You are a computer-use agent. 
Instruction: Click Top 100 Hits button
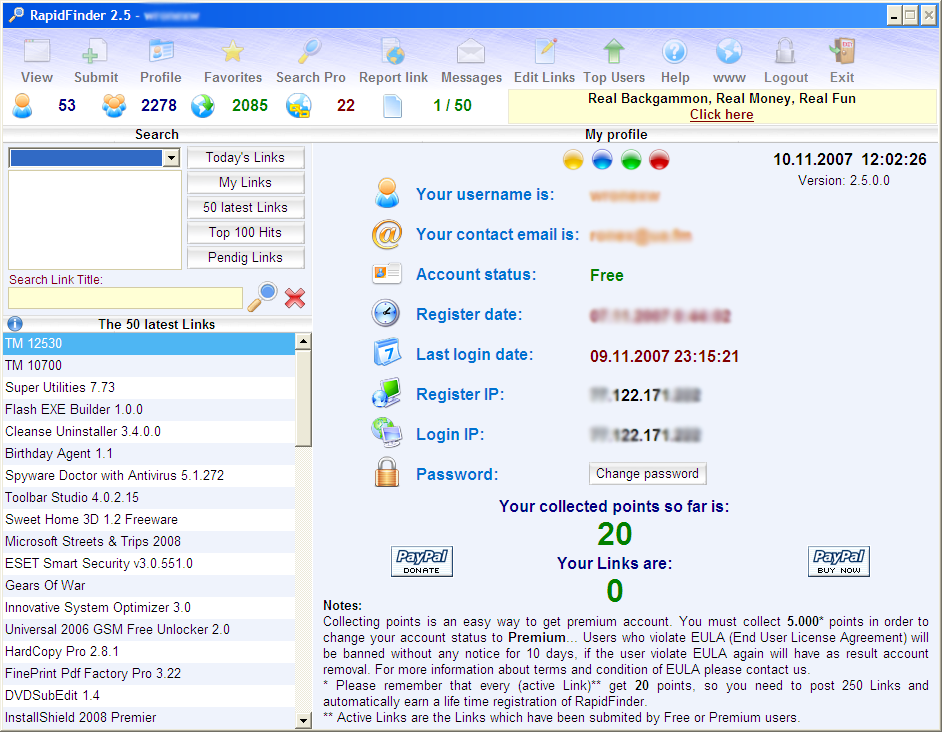245,233
